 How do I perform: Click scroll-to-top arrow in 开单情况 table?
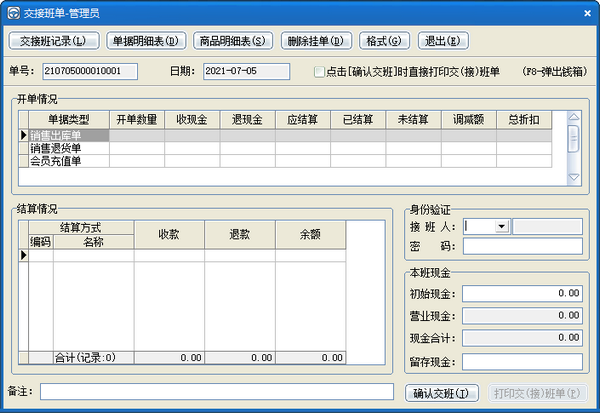coord(573,117)
